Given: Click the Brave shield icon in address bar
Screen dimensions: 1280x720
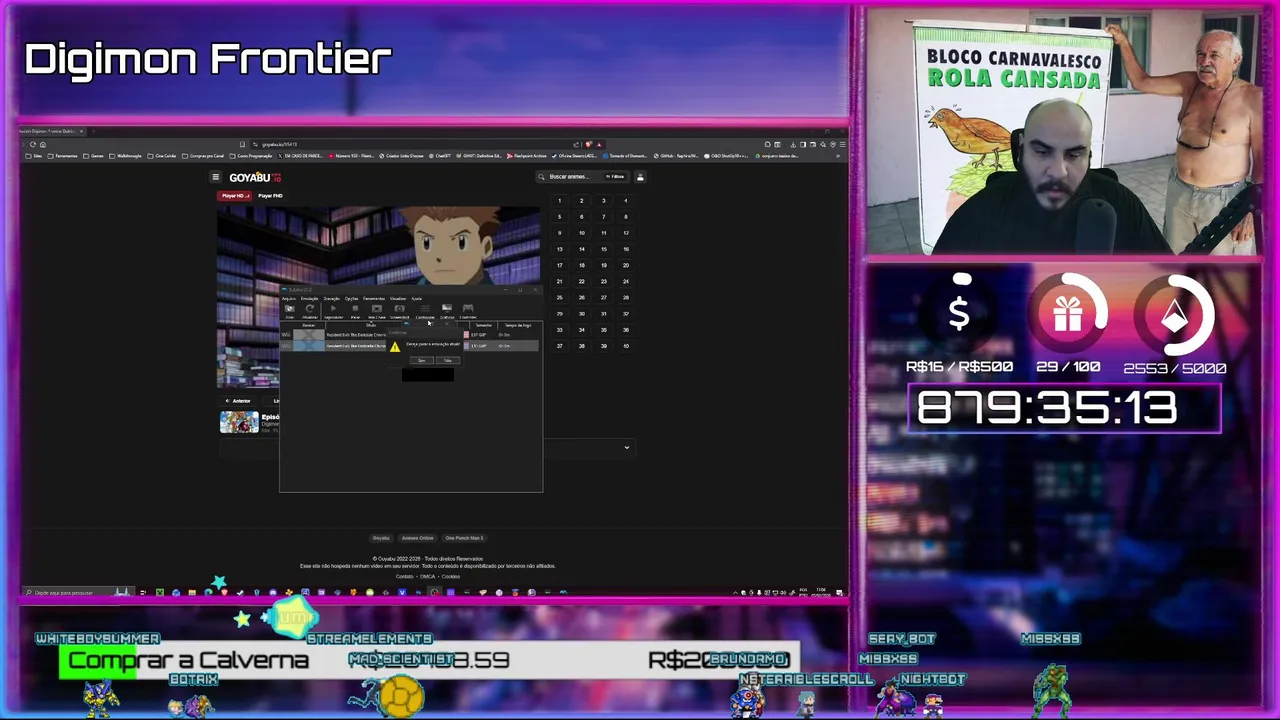Looking at the screenshot, I should 589,144.
